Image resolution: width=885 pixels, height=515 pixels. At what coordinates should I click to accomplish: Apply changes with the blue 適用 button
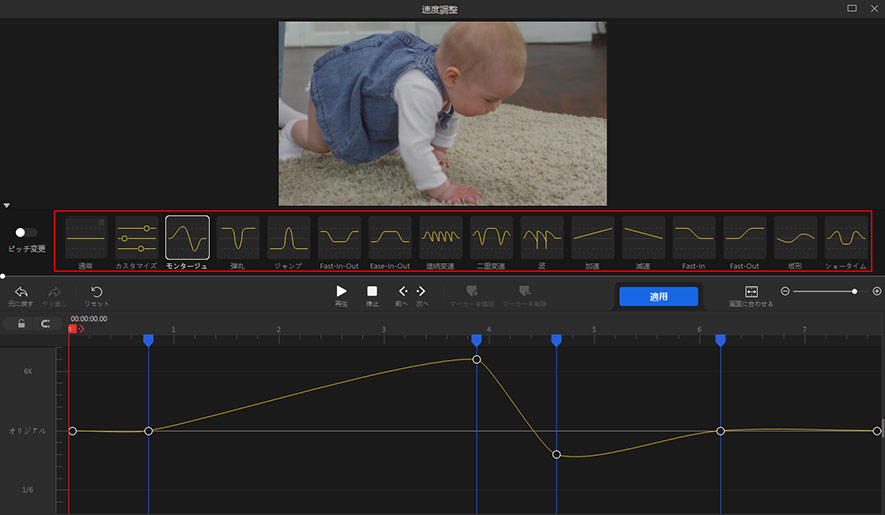tap(659, 296)
